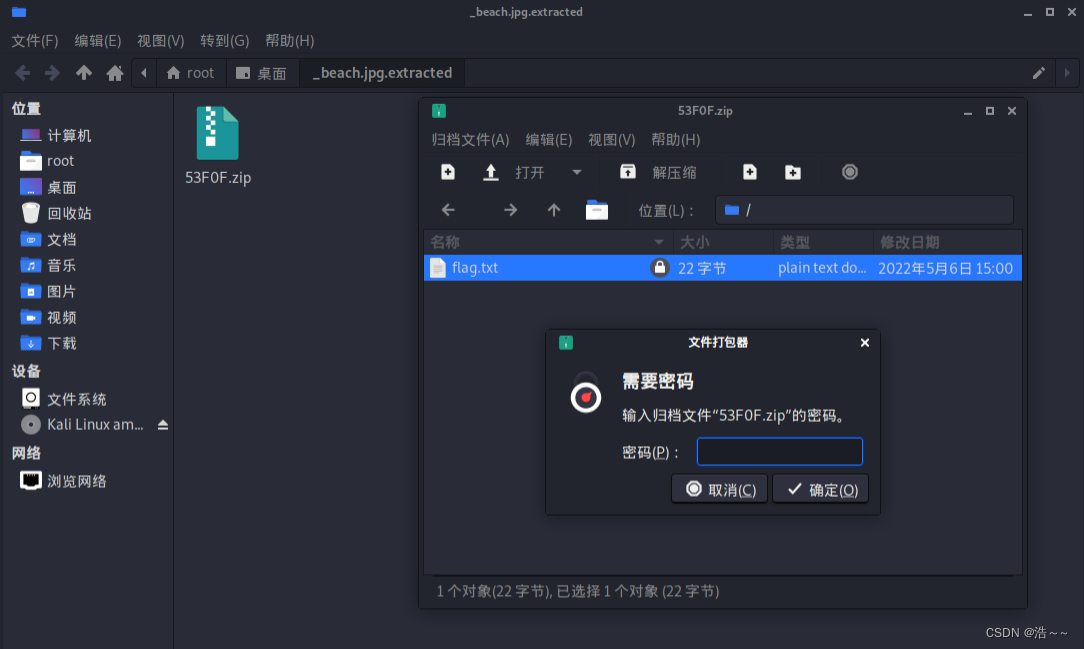Viewport: 1084px width, 649px height.
Task: Click the navigate up arrow in archive toolbar
Action: (x=552, y=210)
